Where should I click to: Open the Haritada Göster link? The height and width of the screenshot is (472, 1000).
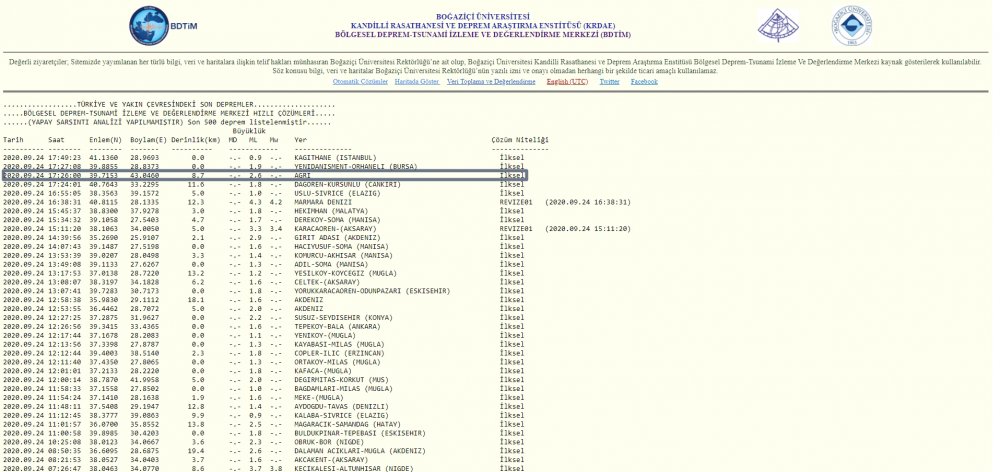[418, 81]
